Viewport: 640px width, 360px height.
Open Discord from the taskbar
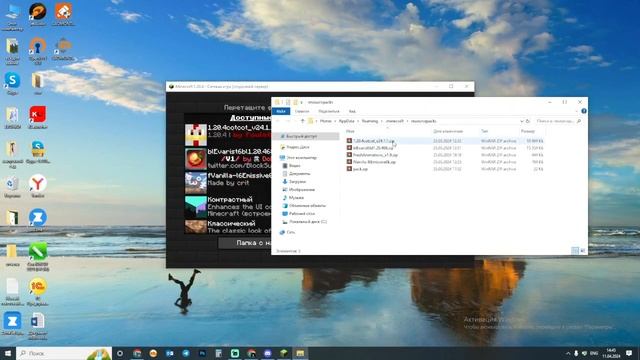(267, 353)
